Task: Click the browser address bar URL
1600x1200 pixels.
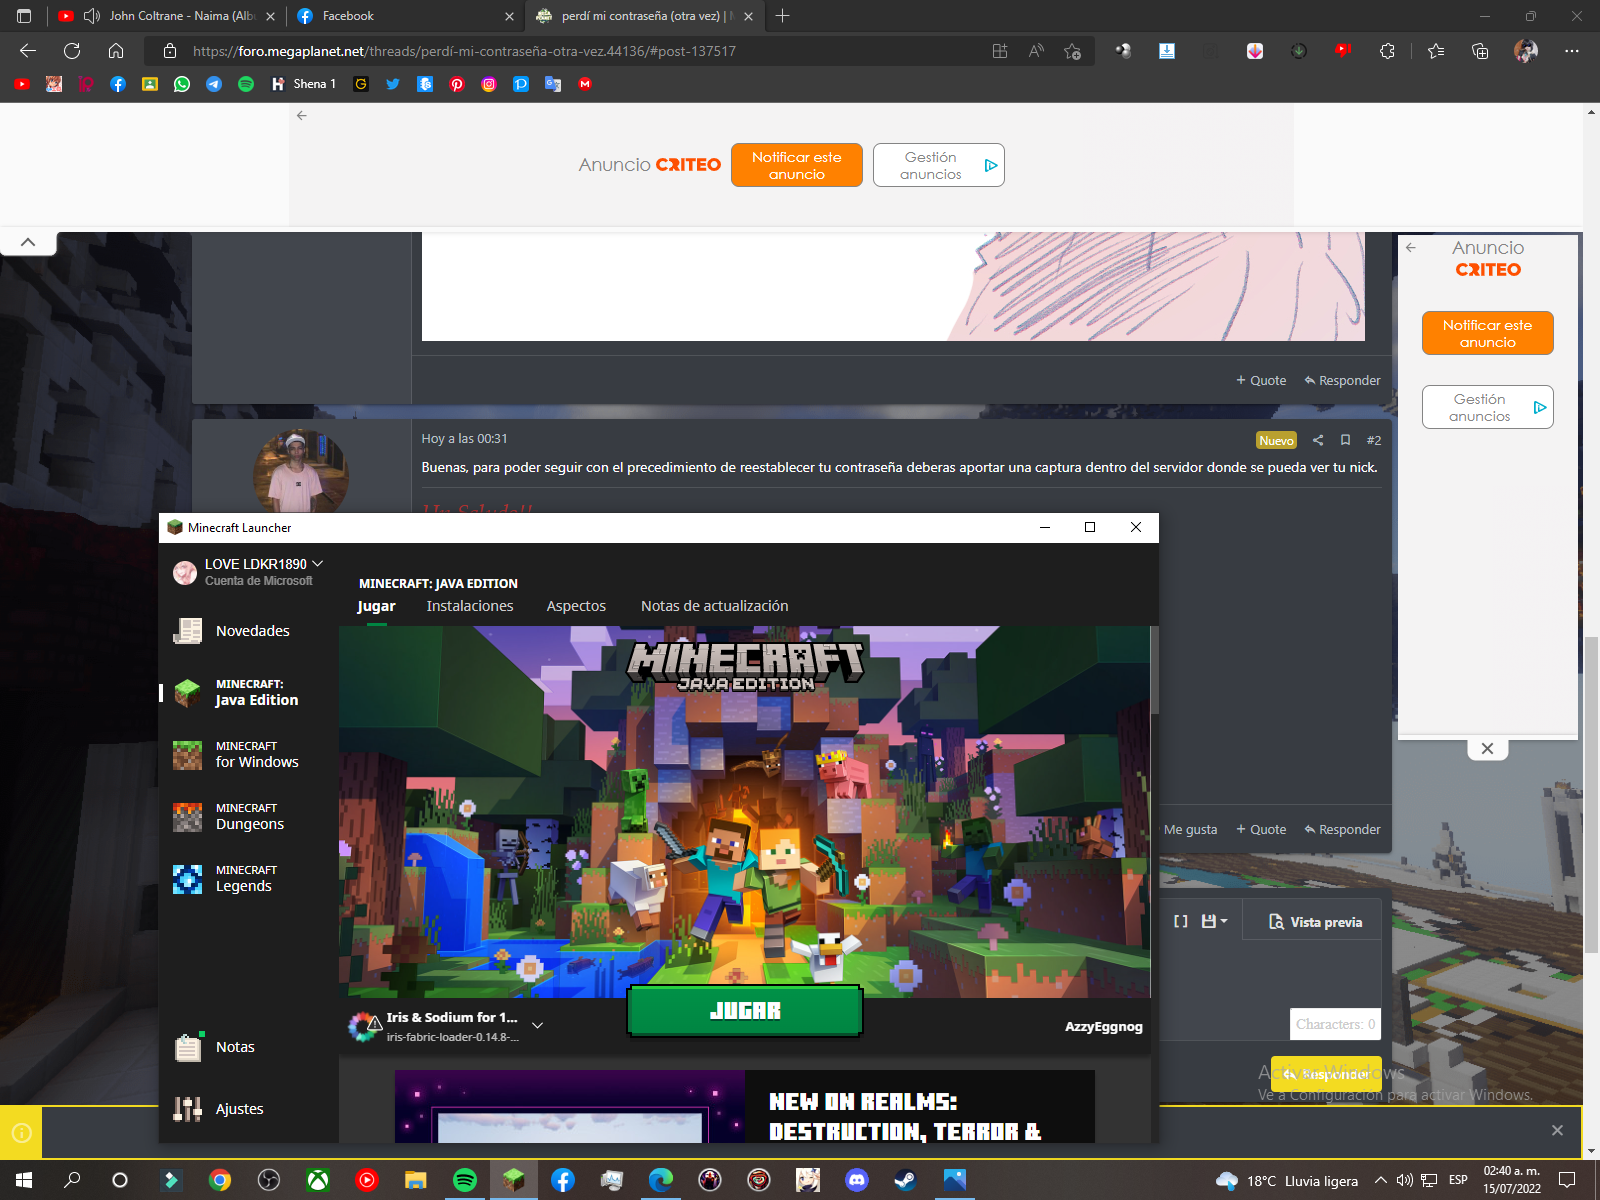Action: click(x=463, y=51)
